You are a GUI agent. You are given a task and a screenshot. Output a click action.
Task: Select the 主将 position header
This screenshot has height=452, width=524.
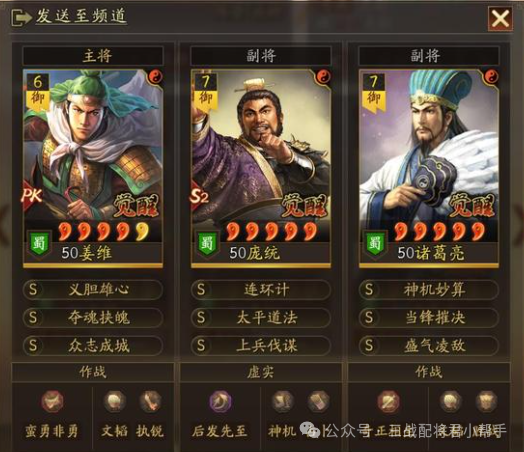(x=93, y=56)
